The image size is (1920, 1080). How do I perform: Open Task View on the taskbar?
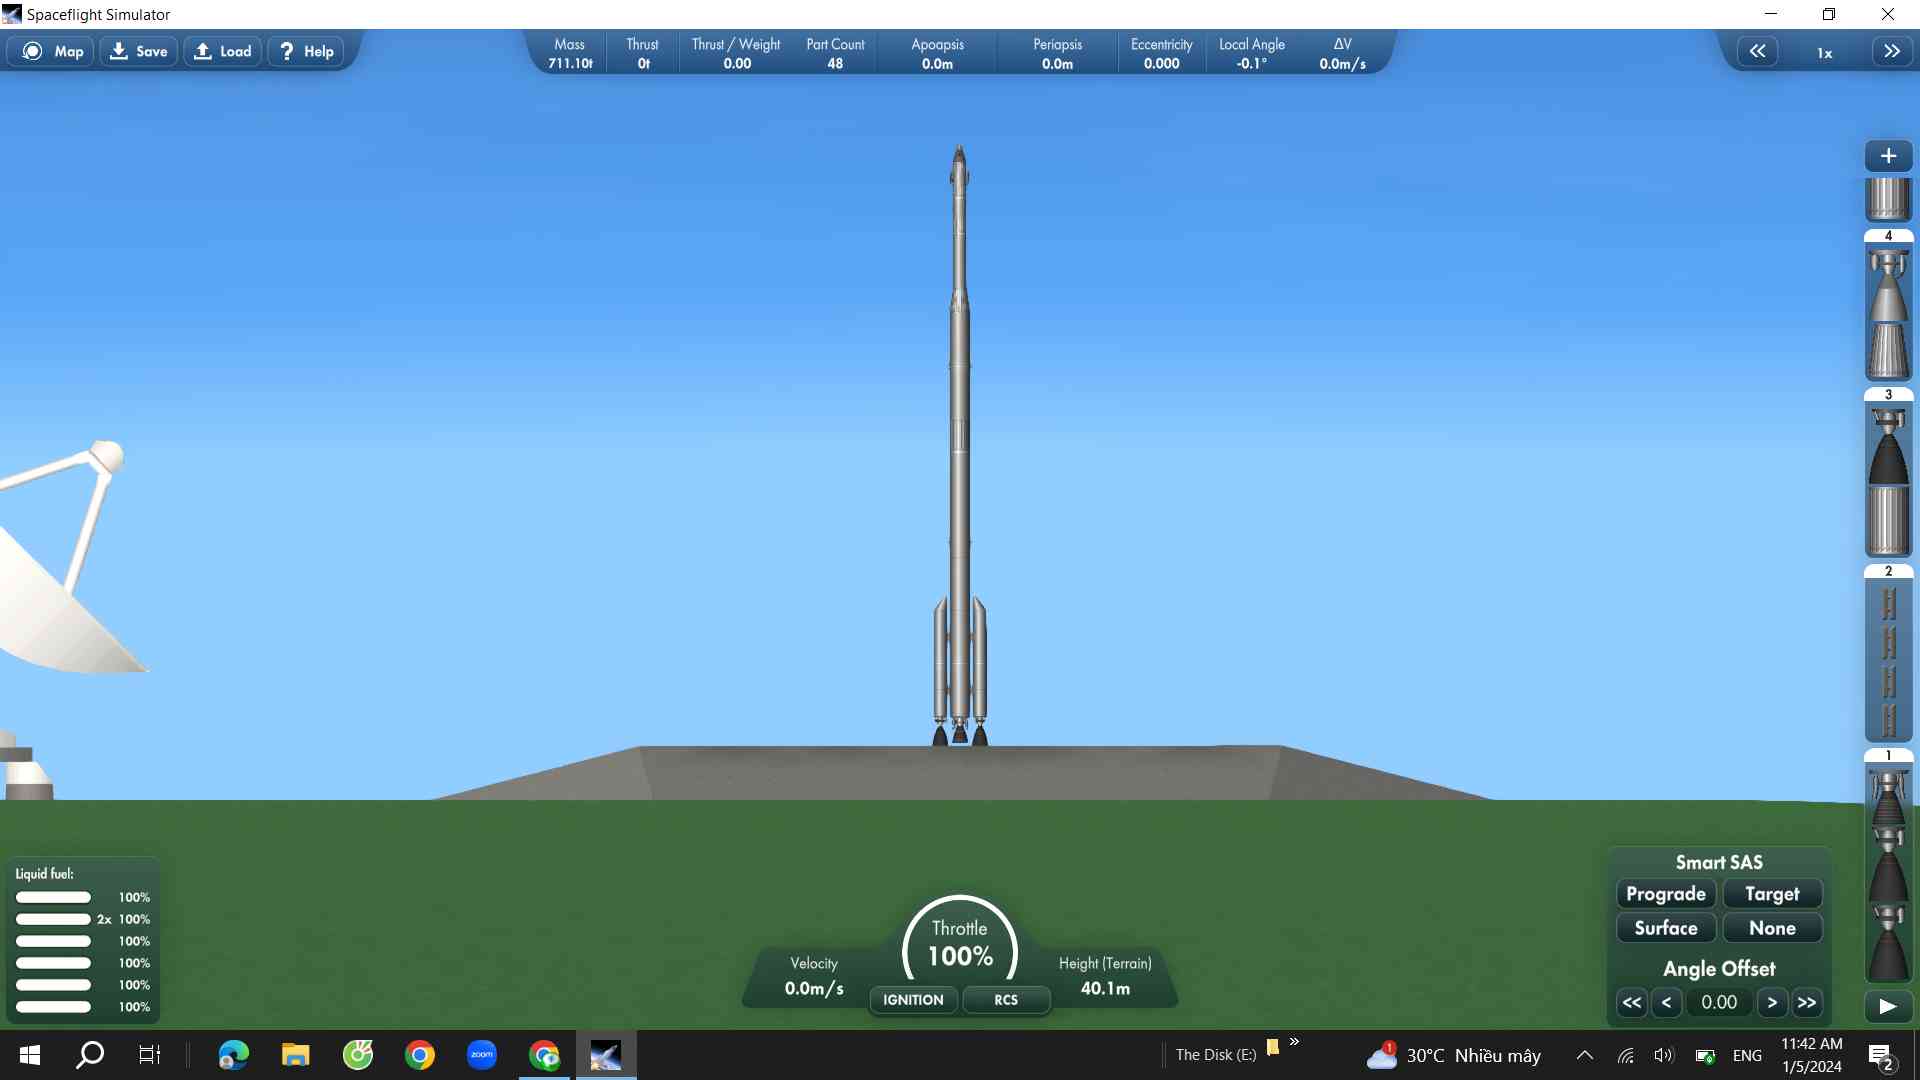tap(149, 1055)
